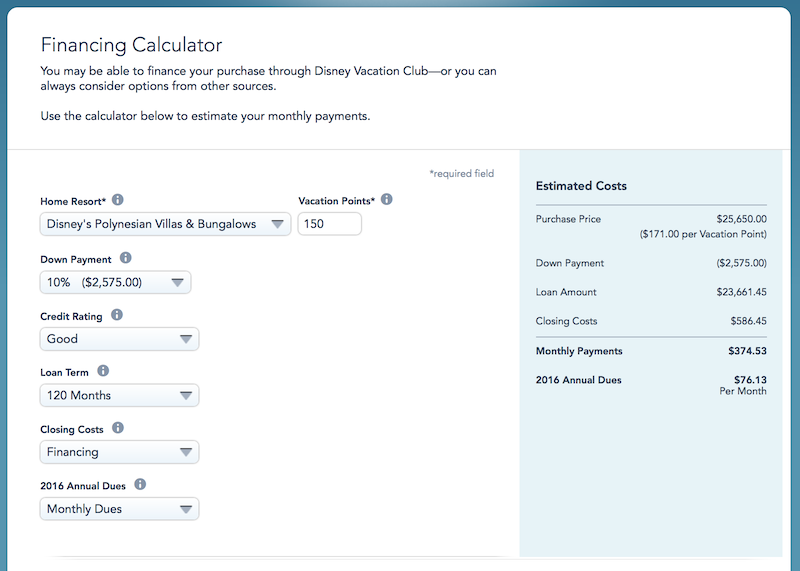Click the Loan Amount $23,661.45 value
This screenshot has width=800, height=571.
coord(741,292)
